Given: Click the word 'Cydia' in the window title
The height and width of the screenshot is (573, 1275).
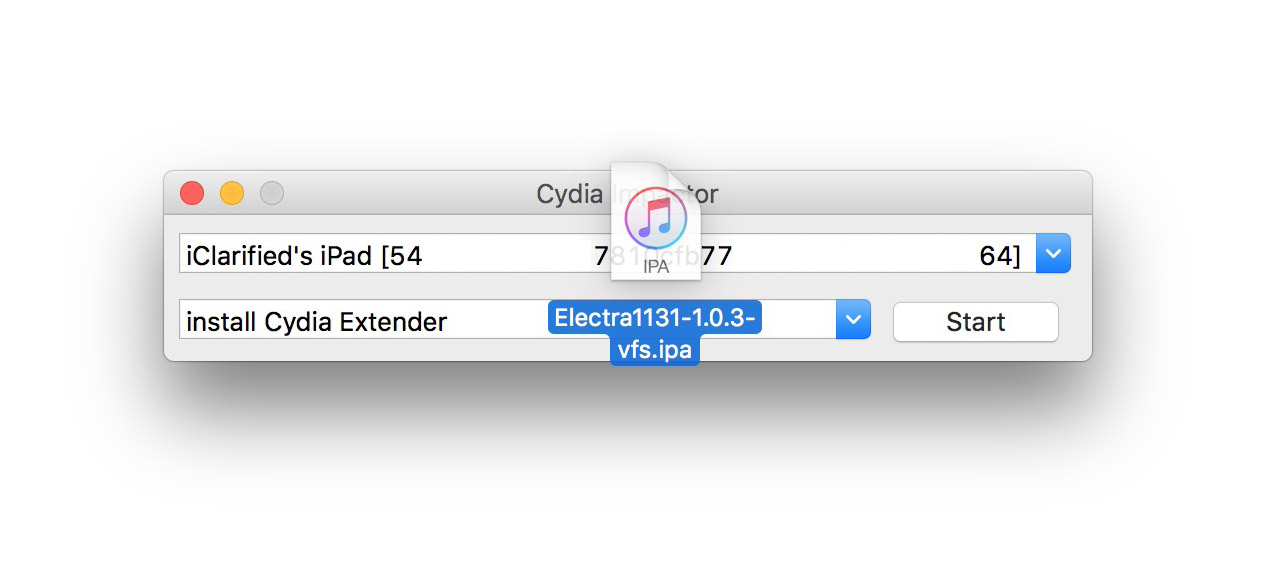Looking at the screenshot, I should (x=570, y=194).
